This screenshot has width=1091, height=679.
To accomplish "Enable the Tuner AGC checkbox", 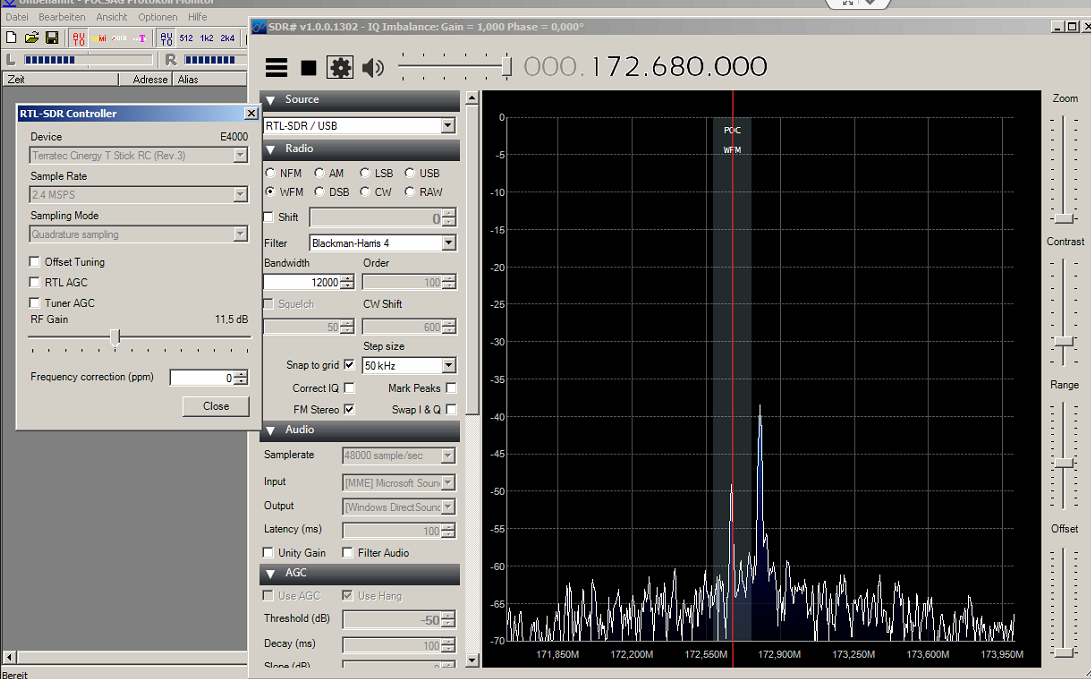I will [x=35, y=303].
